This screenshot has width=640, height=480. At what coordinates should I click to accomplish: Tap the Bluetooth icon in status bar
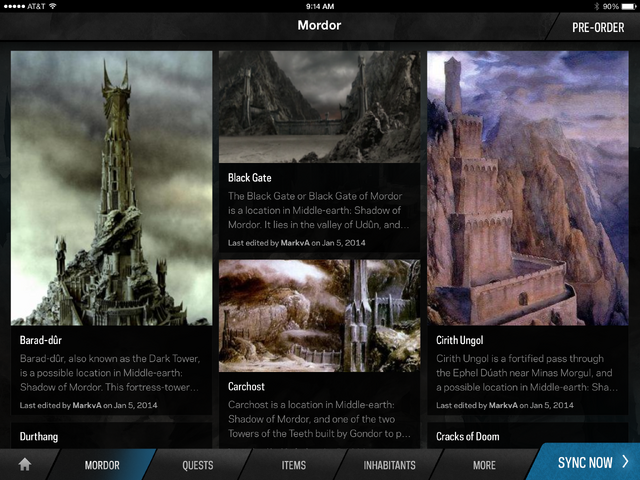click(596, 6)
